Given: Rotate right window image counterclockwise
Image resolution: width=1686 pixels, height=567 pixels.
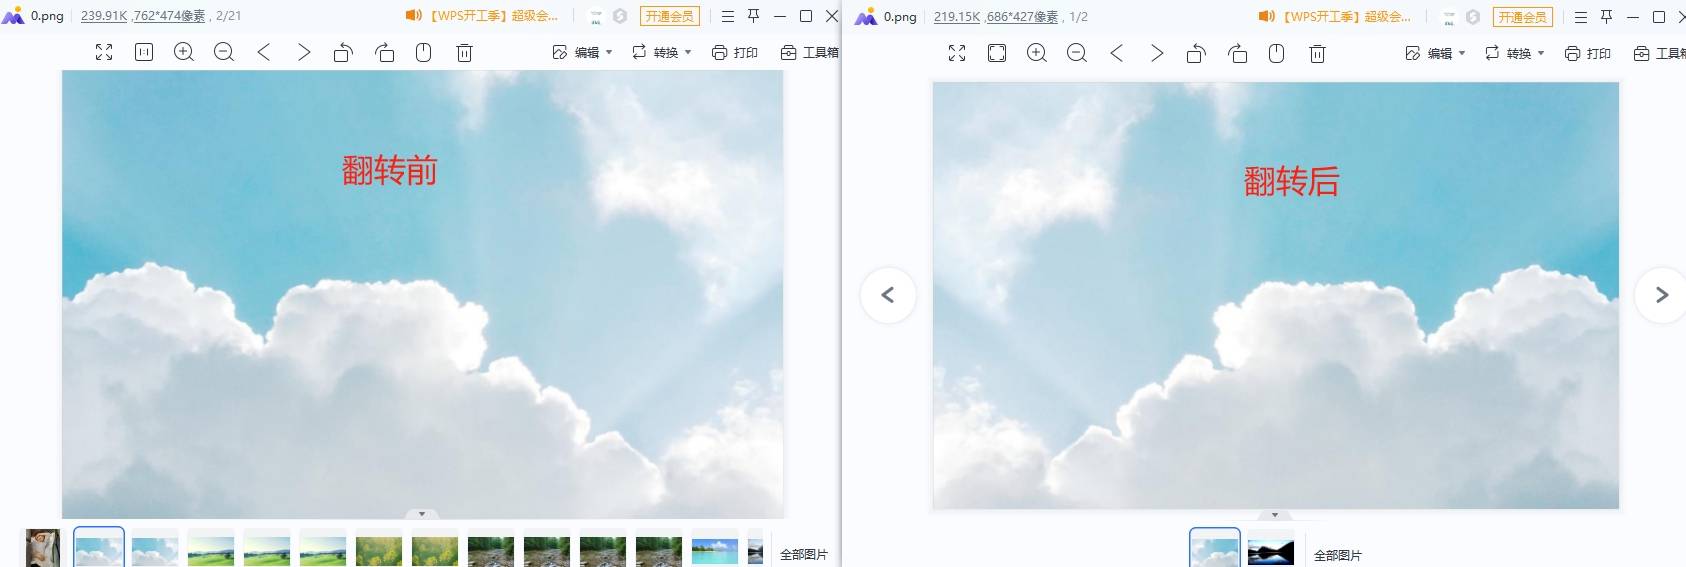Looking at the screenshot, I should (x=1196, y=53).
